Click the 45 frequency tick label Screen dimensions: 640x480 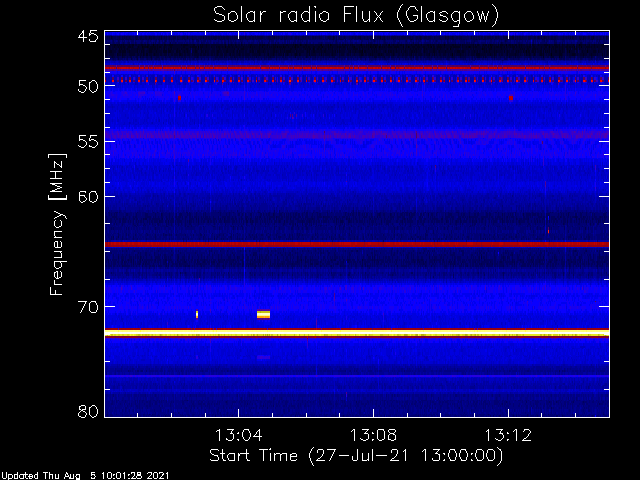coord(88,36)
